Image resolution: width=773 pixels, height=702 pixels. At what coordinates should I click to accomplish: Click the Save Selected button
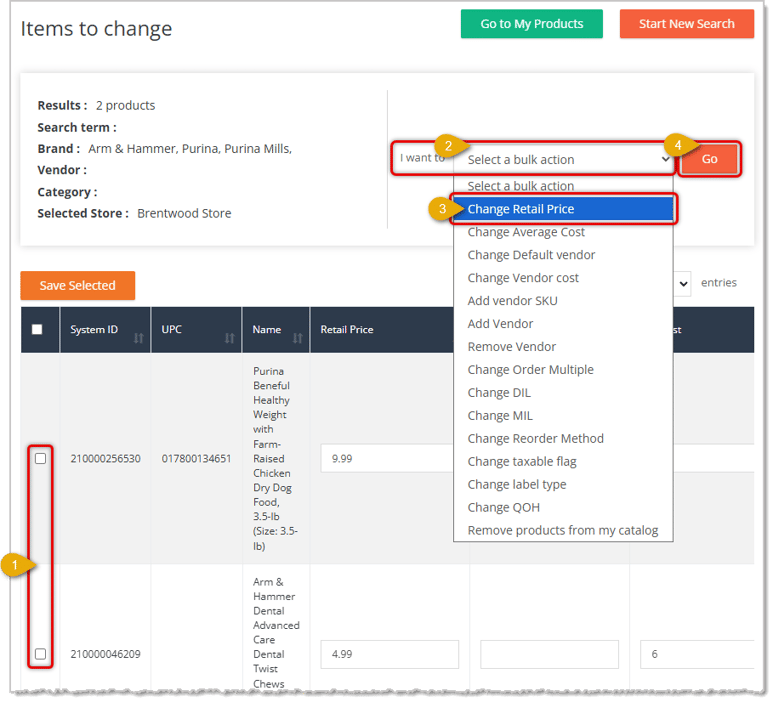tap(78, 287)
